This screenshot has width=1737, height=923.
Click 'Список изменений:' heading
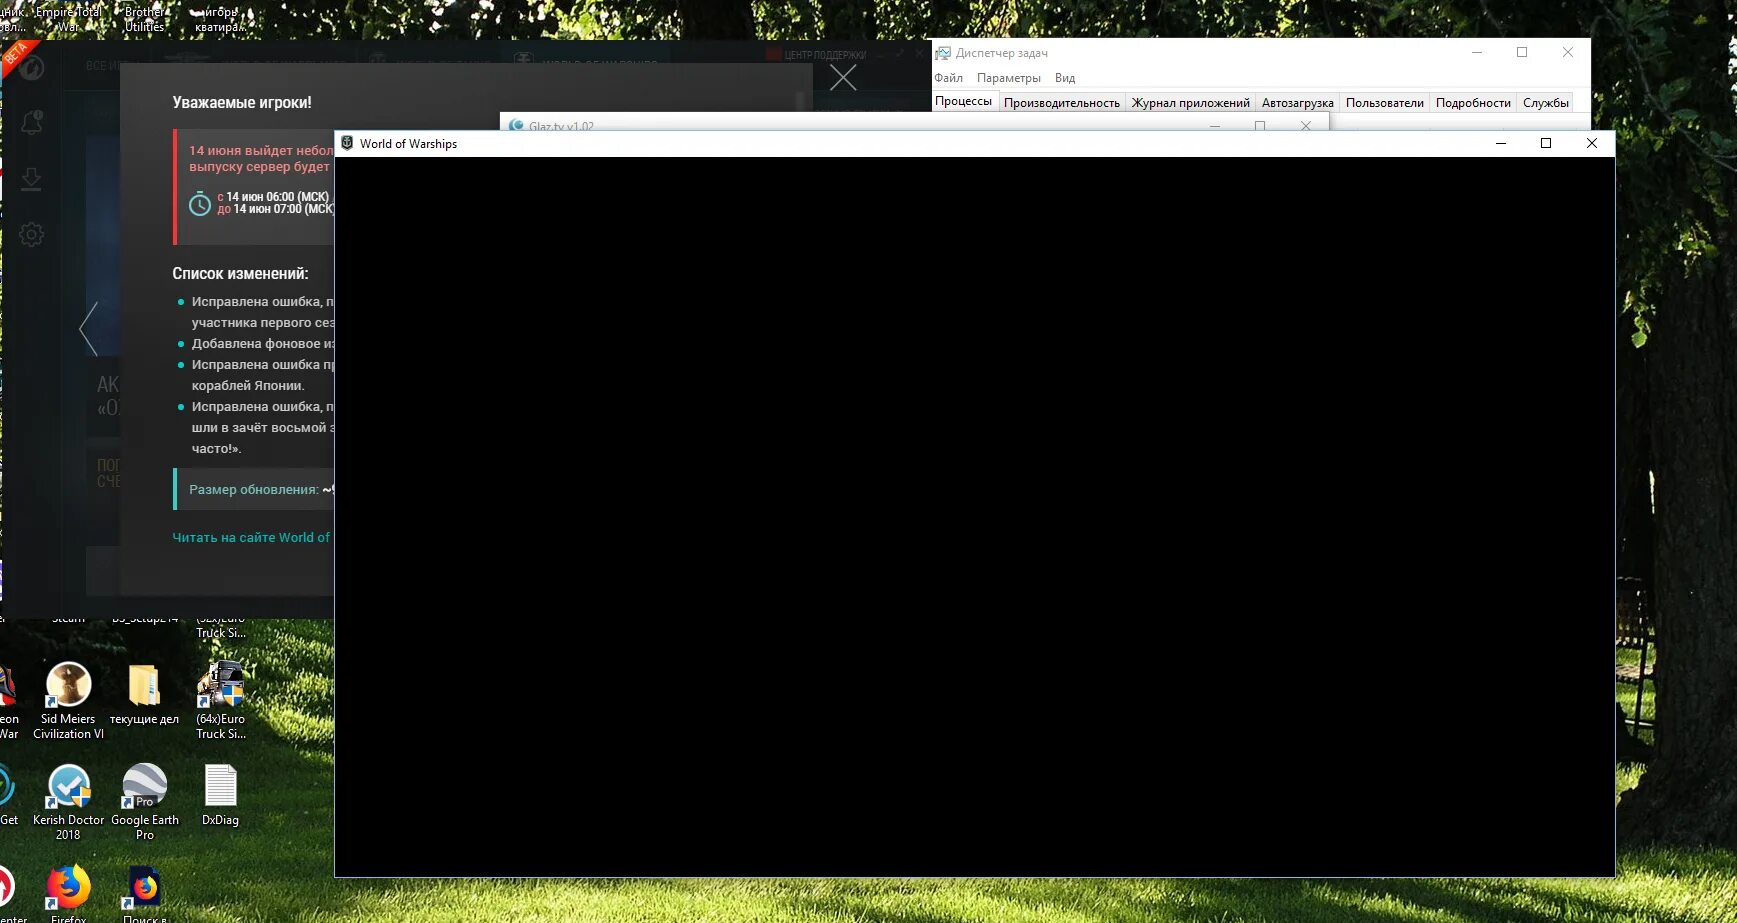(x=240, y=273)
